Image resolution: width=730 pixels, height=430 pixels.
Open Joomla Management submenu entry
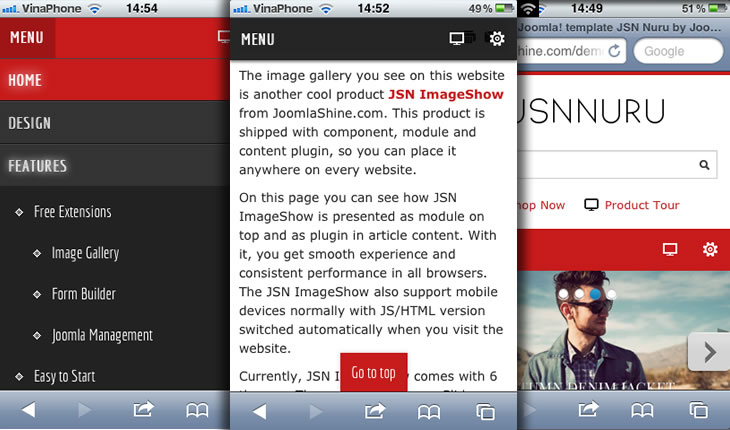102,336
